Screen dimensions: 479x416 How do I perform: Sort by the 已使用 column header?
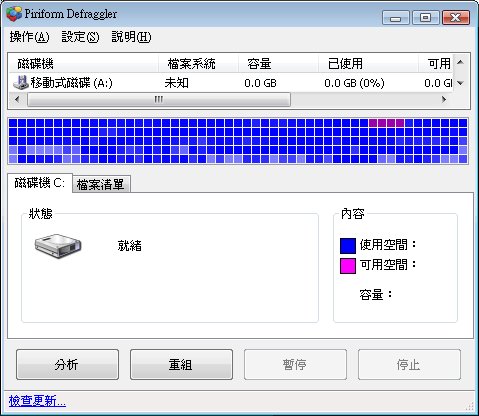pos(368,63)
